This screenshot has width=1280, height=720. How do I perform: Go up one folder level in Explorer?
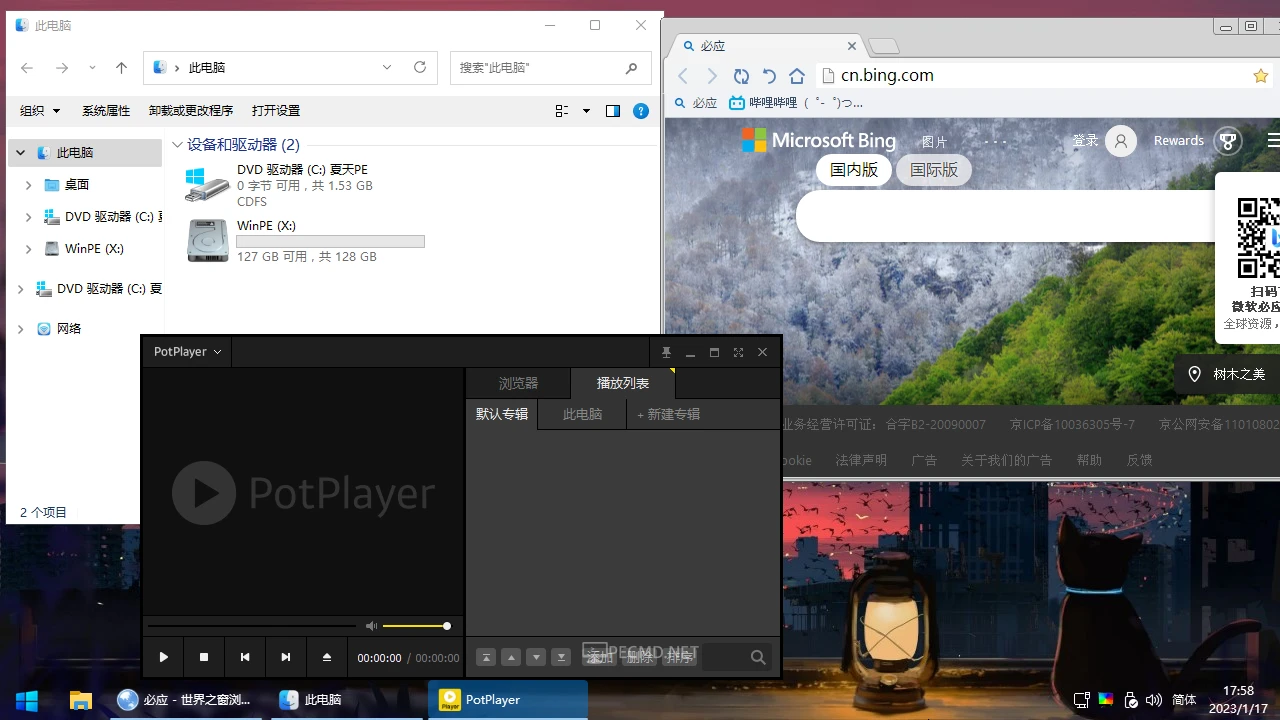pyautogui.click(x=121, y=68)
